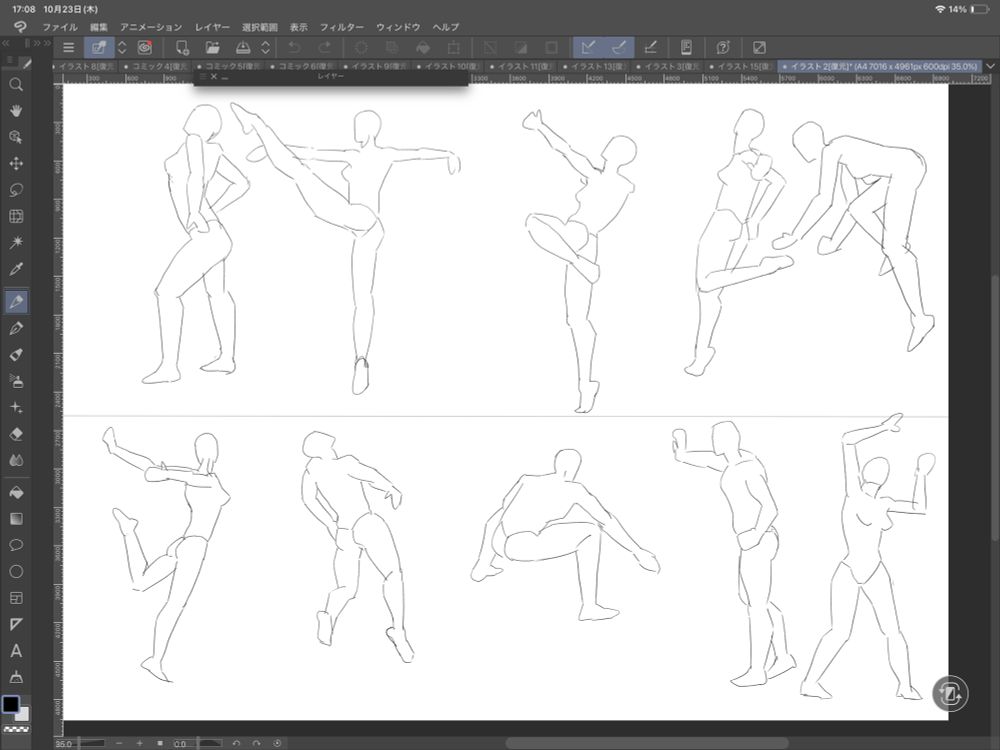Choose the Gradient tool
Screen dimensions: 1000x750
[x=16, y=519]
